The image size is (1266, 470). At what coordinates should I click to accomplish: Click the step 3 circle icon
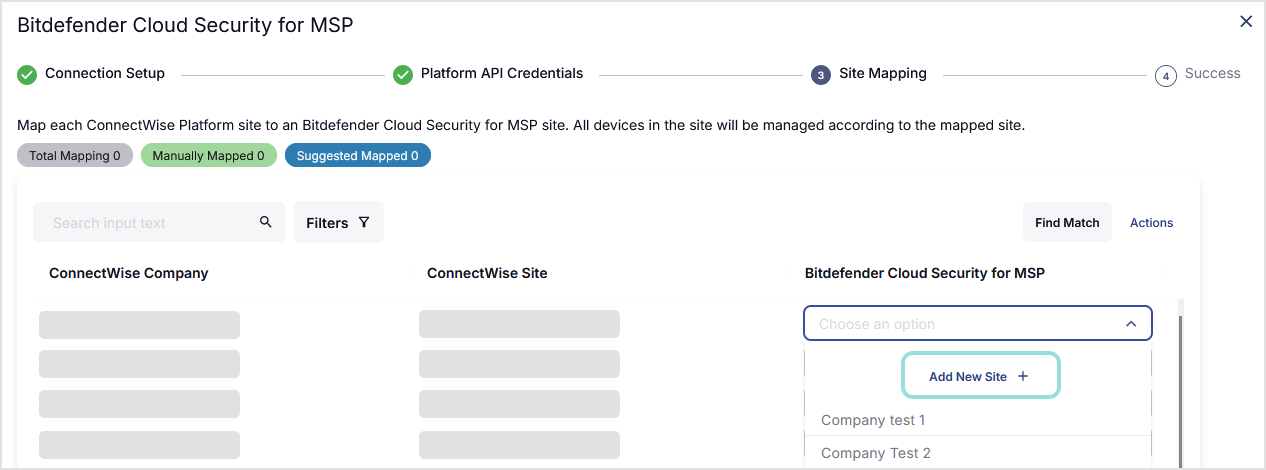821,75
